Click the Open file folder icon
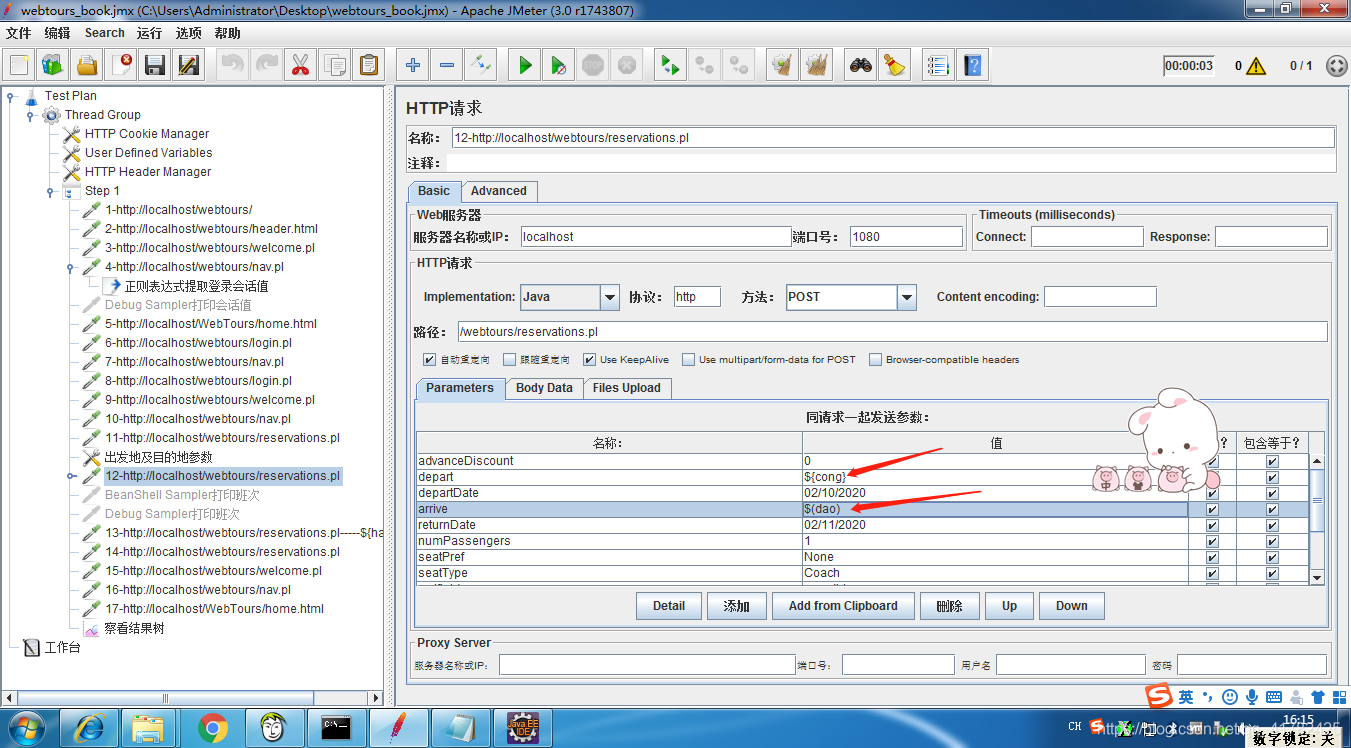The height and width of the screenshot is (748, 1351). tap(87, 66)
